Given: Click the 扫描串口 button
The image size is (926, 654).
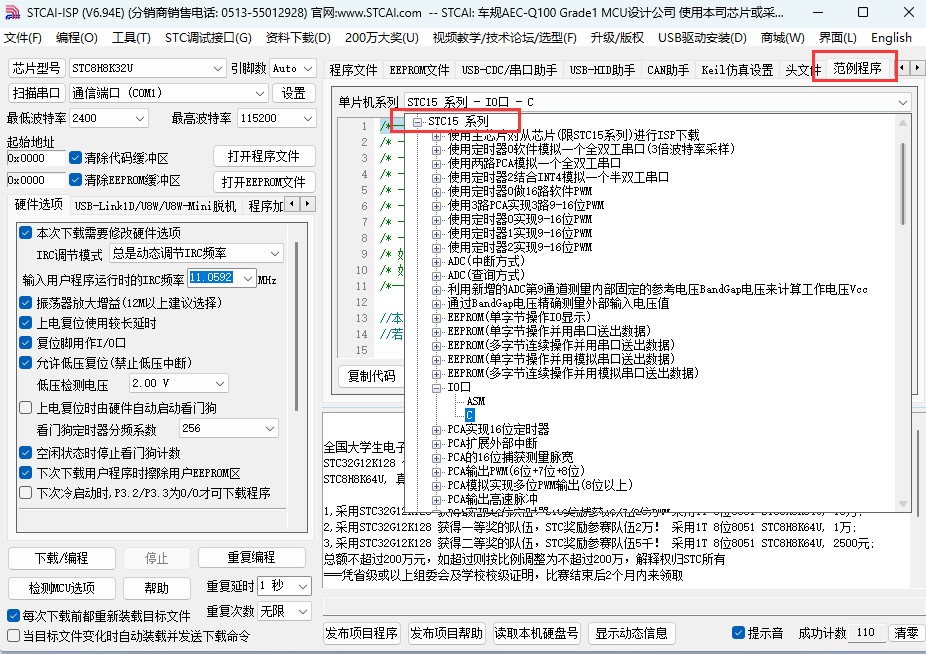Looking at the screenshot, I should pos(36,93).
